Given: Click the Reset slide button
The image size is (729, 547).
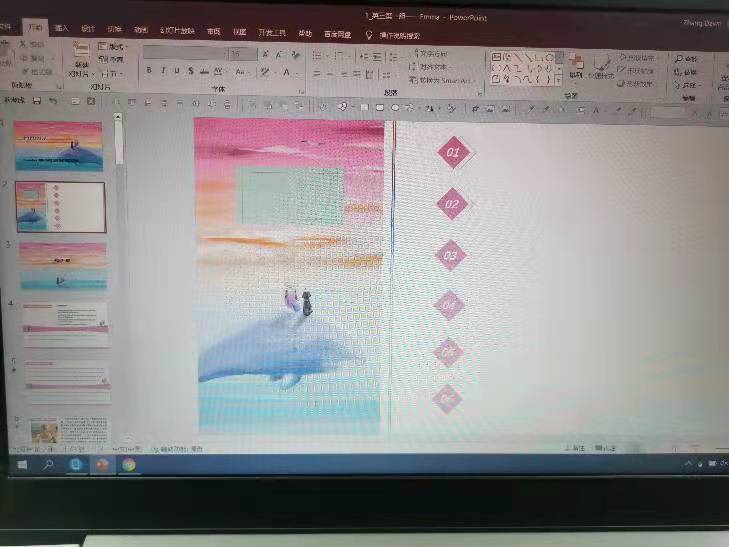Looking at the screenshot, I should coord(111,59).
